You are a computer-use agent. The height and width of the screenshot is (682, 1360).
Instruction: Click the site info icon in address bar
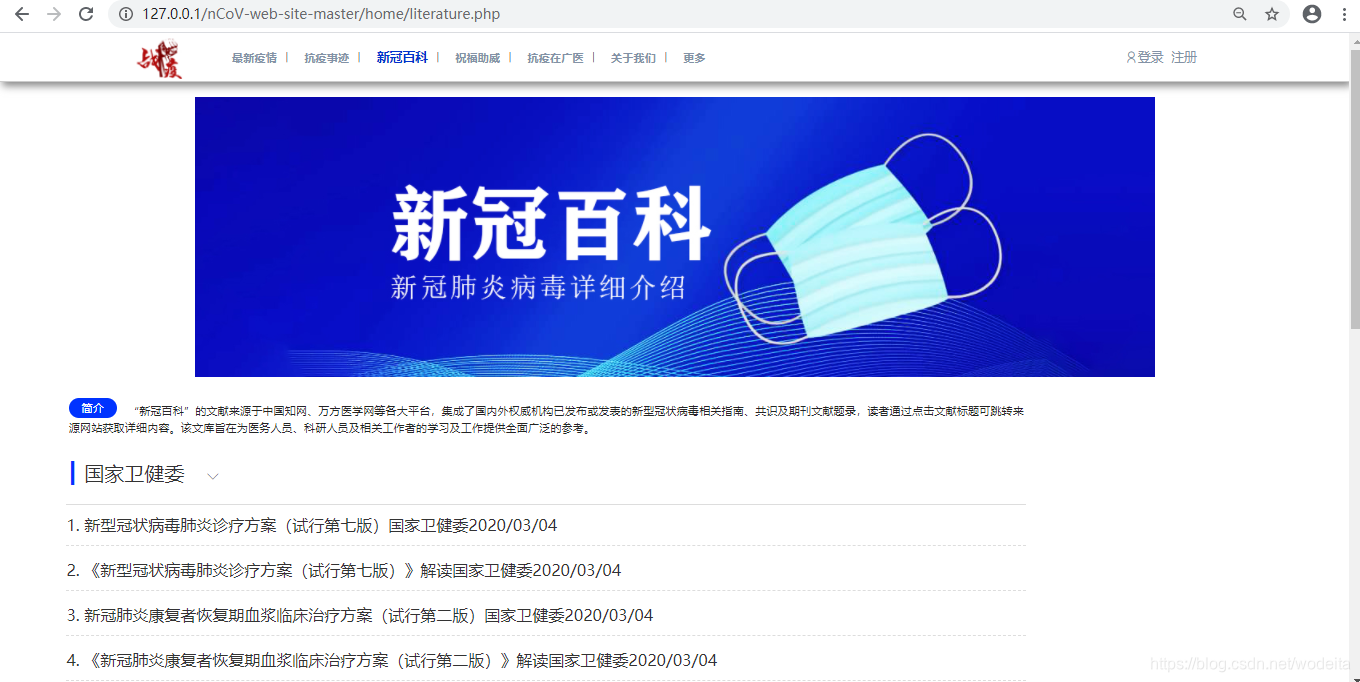(126, 14)
